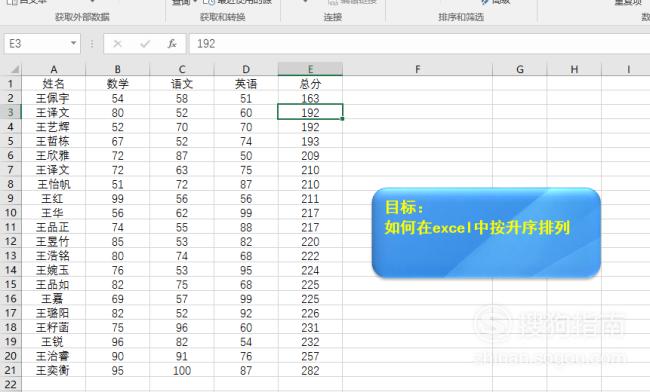
Task: Select 王译文 in row 3
Action: (53, 112)
